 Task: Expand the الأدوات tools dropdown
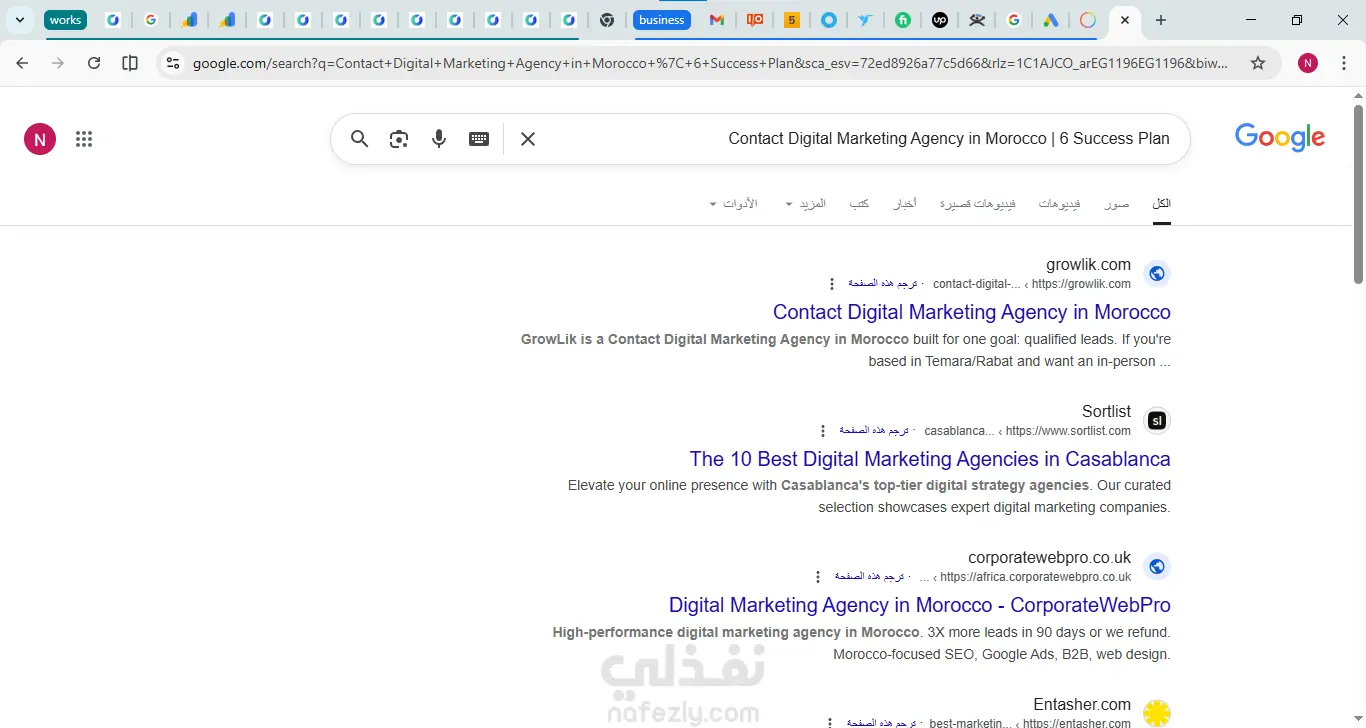point(733,204)
